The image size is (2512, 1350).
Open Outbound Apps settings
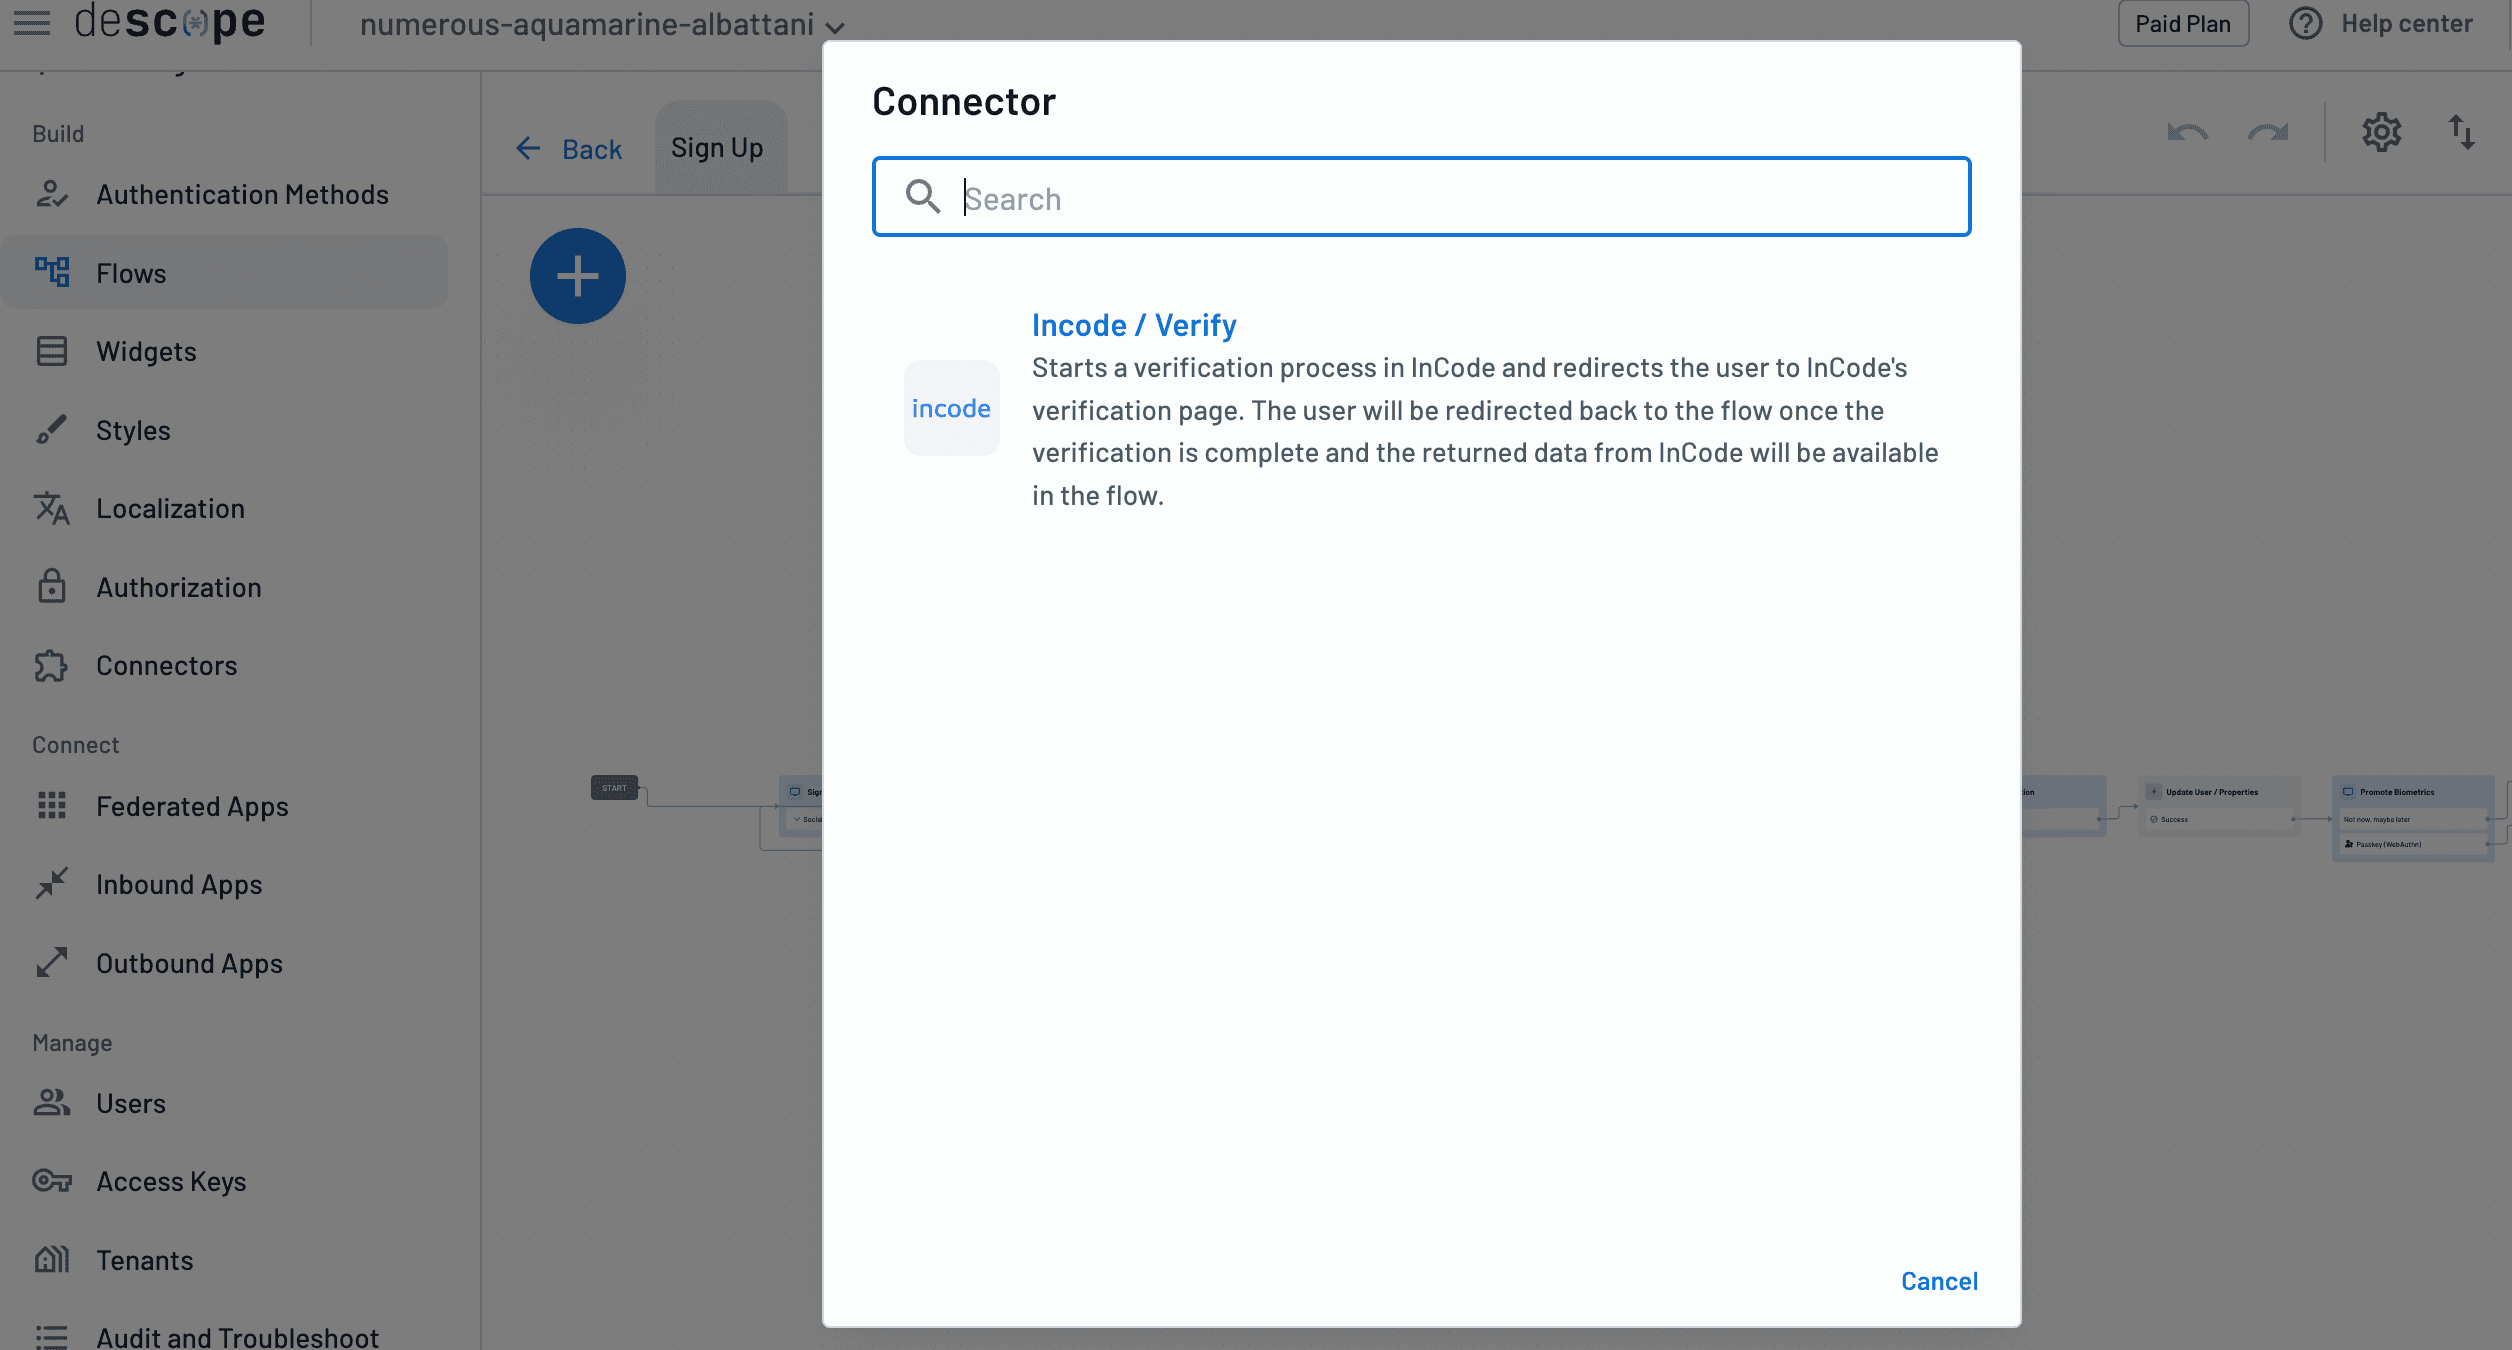tap(189, 963)
